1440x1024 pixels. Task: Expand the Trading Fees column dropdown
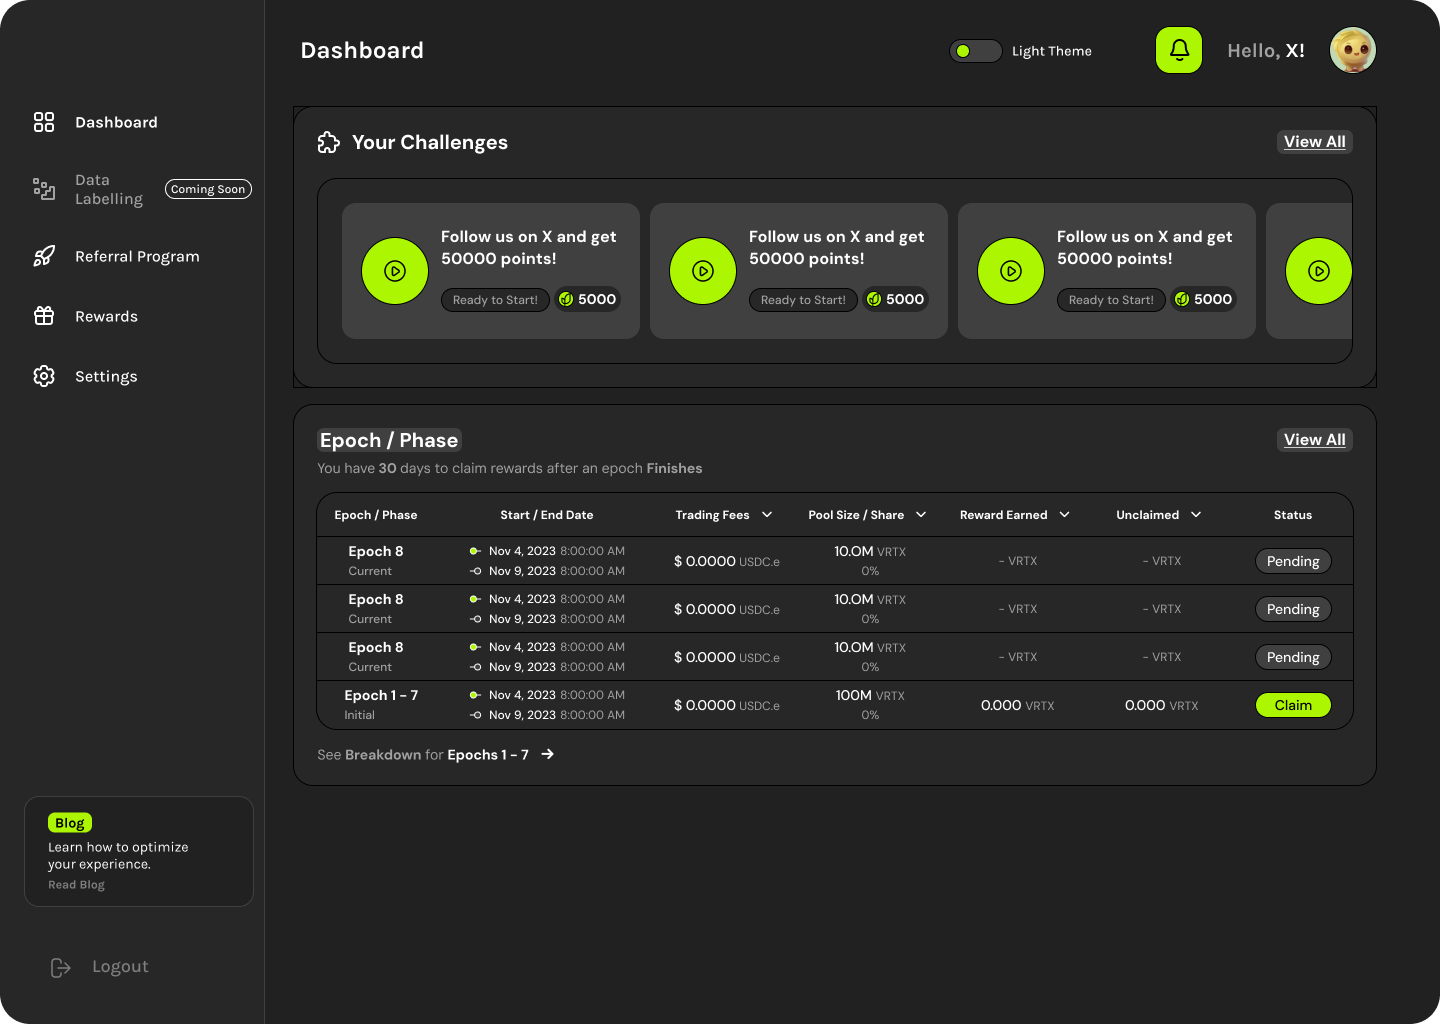pos(767,515)
